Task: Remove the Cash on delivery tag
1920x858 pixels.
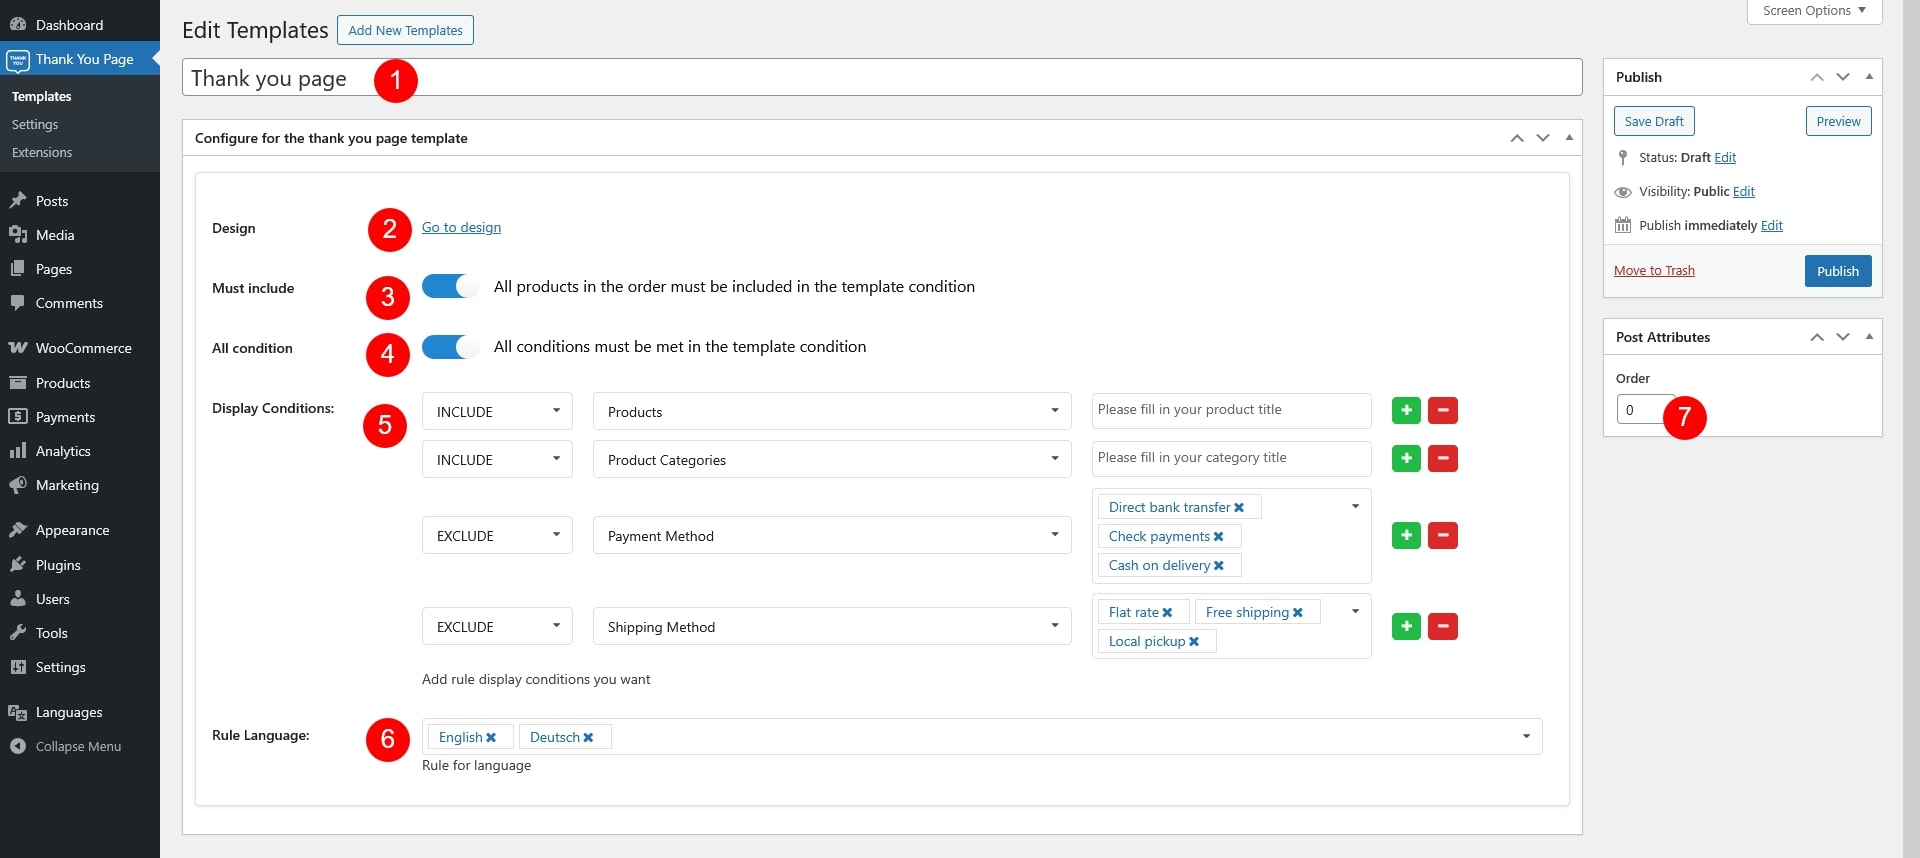Action: tap(1219, 566)
